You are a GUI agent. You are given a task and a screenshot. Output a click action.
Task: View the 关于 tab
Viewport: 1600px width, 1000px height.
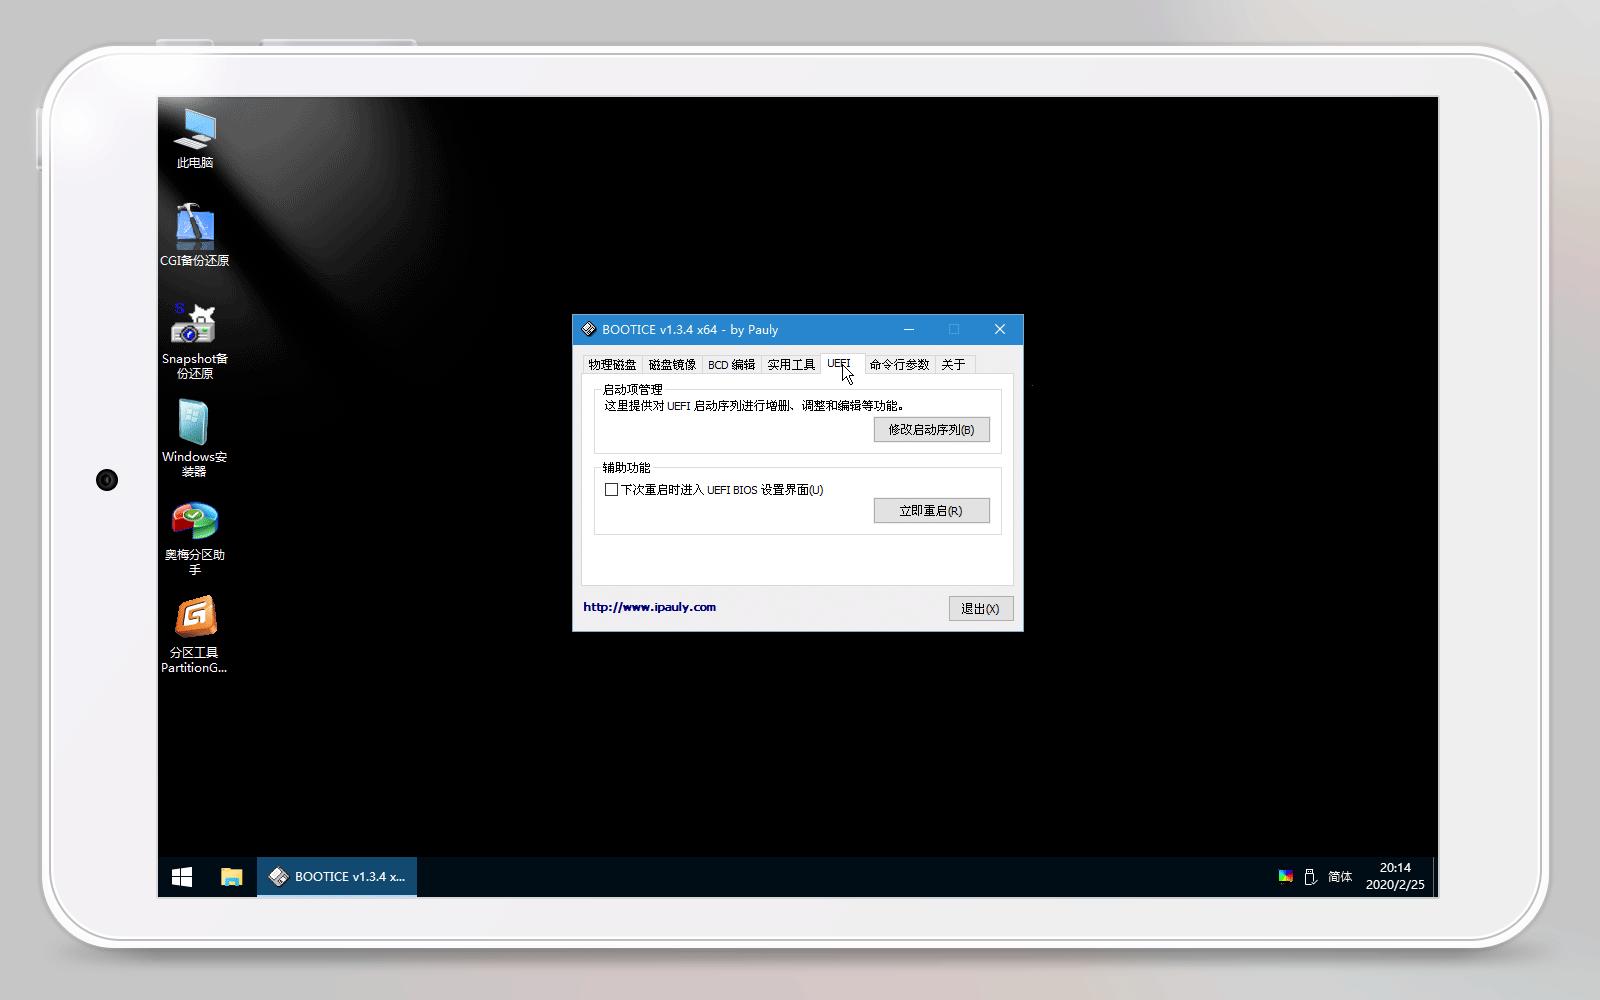coord(953,364)
